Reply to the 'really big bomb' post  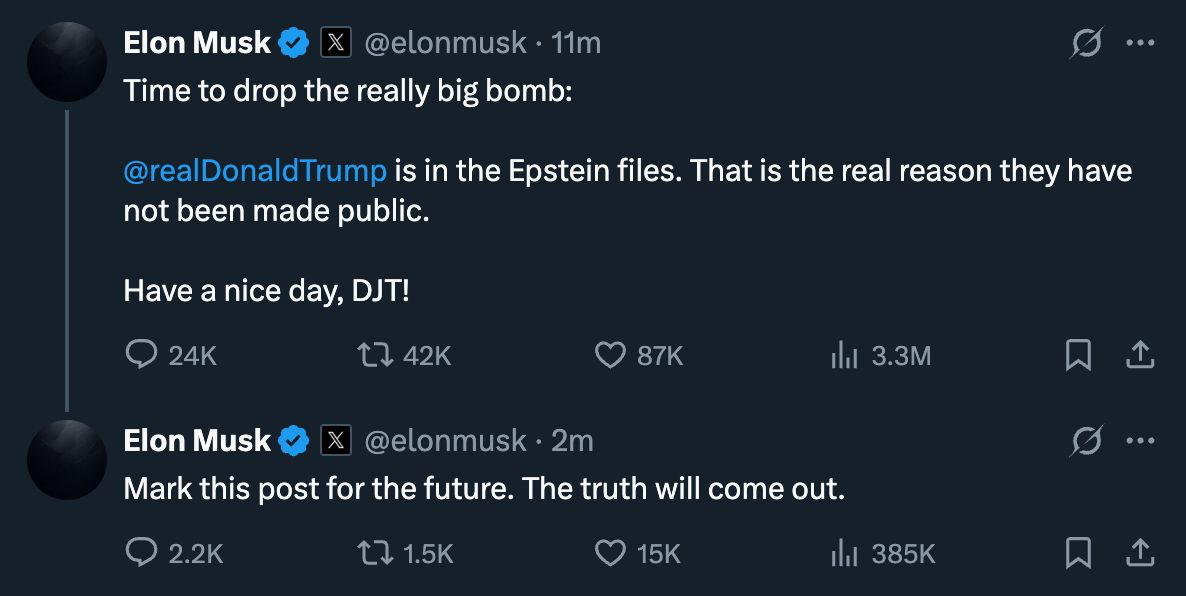[141, 355]
